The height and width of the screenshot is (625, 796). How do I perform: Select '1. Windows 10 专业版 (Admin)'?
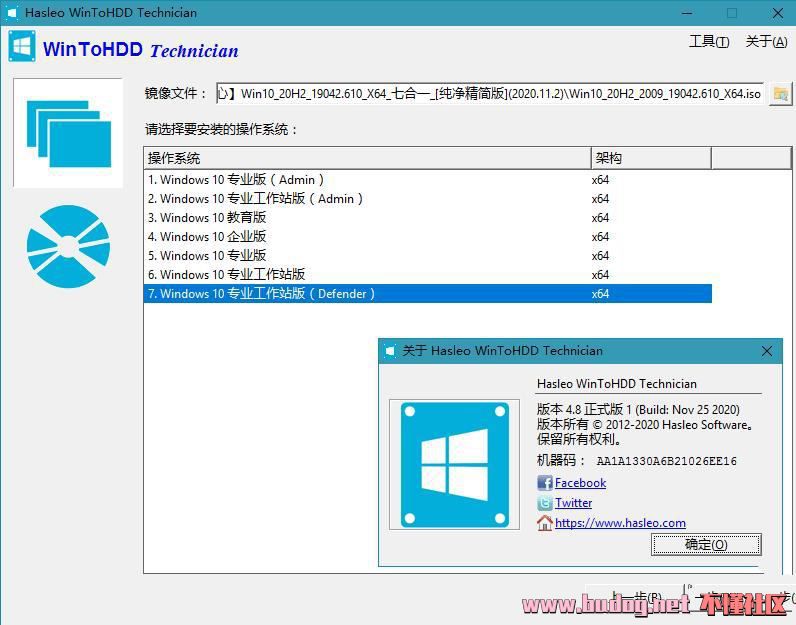[427, 180]
